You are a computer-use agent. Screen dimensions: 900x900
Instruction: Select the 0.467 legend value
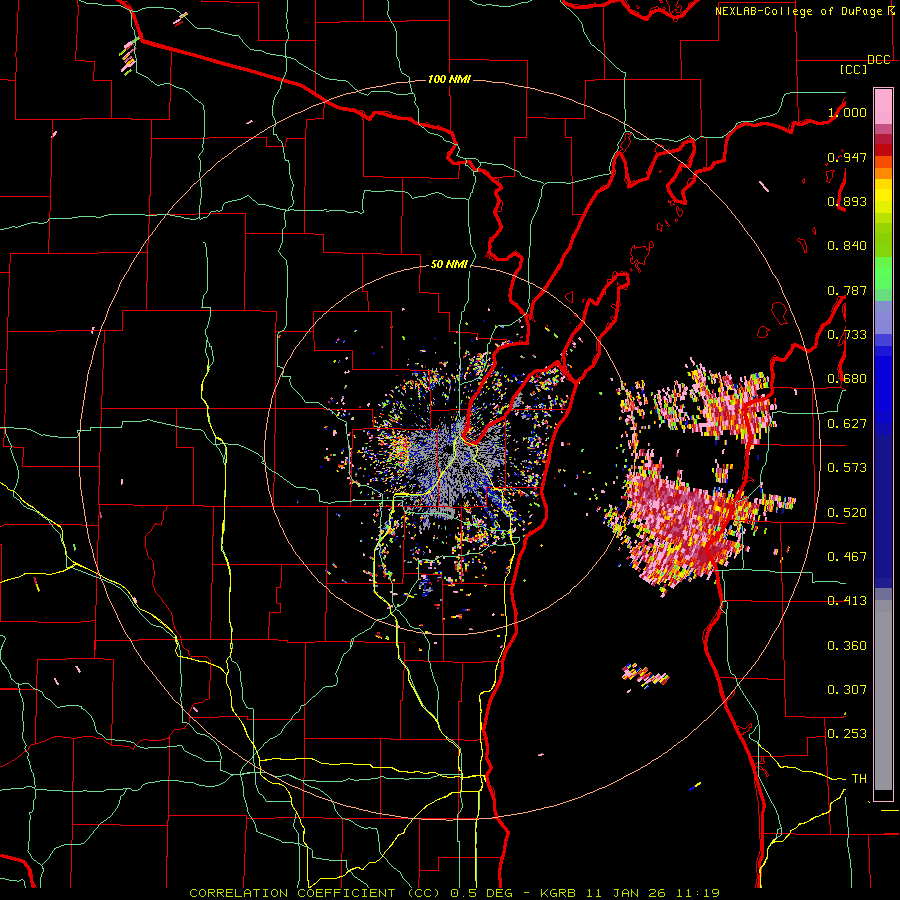pos(847,557)
